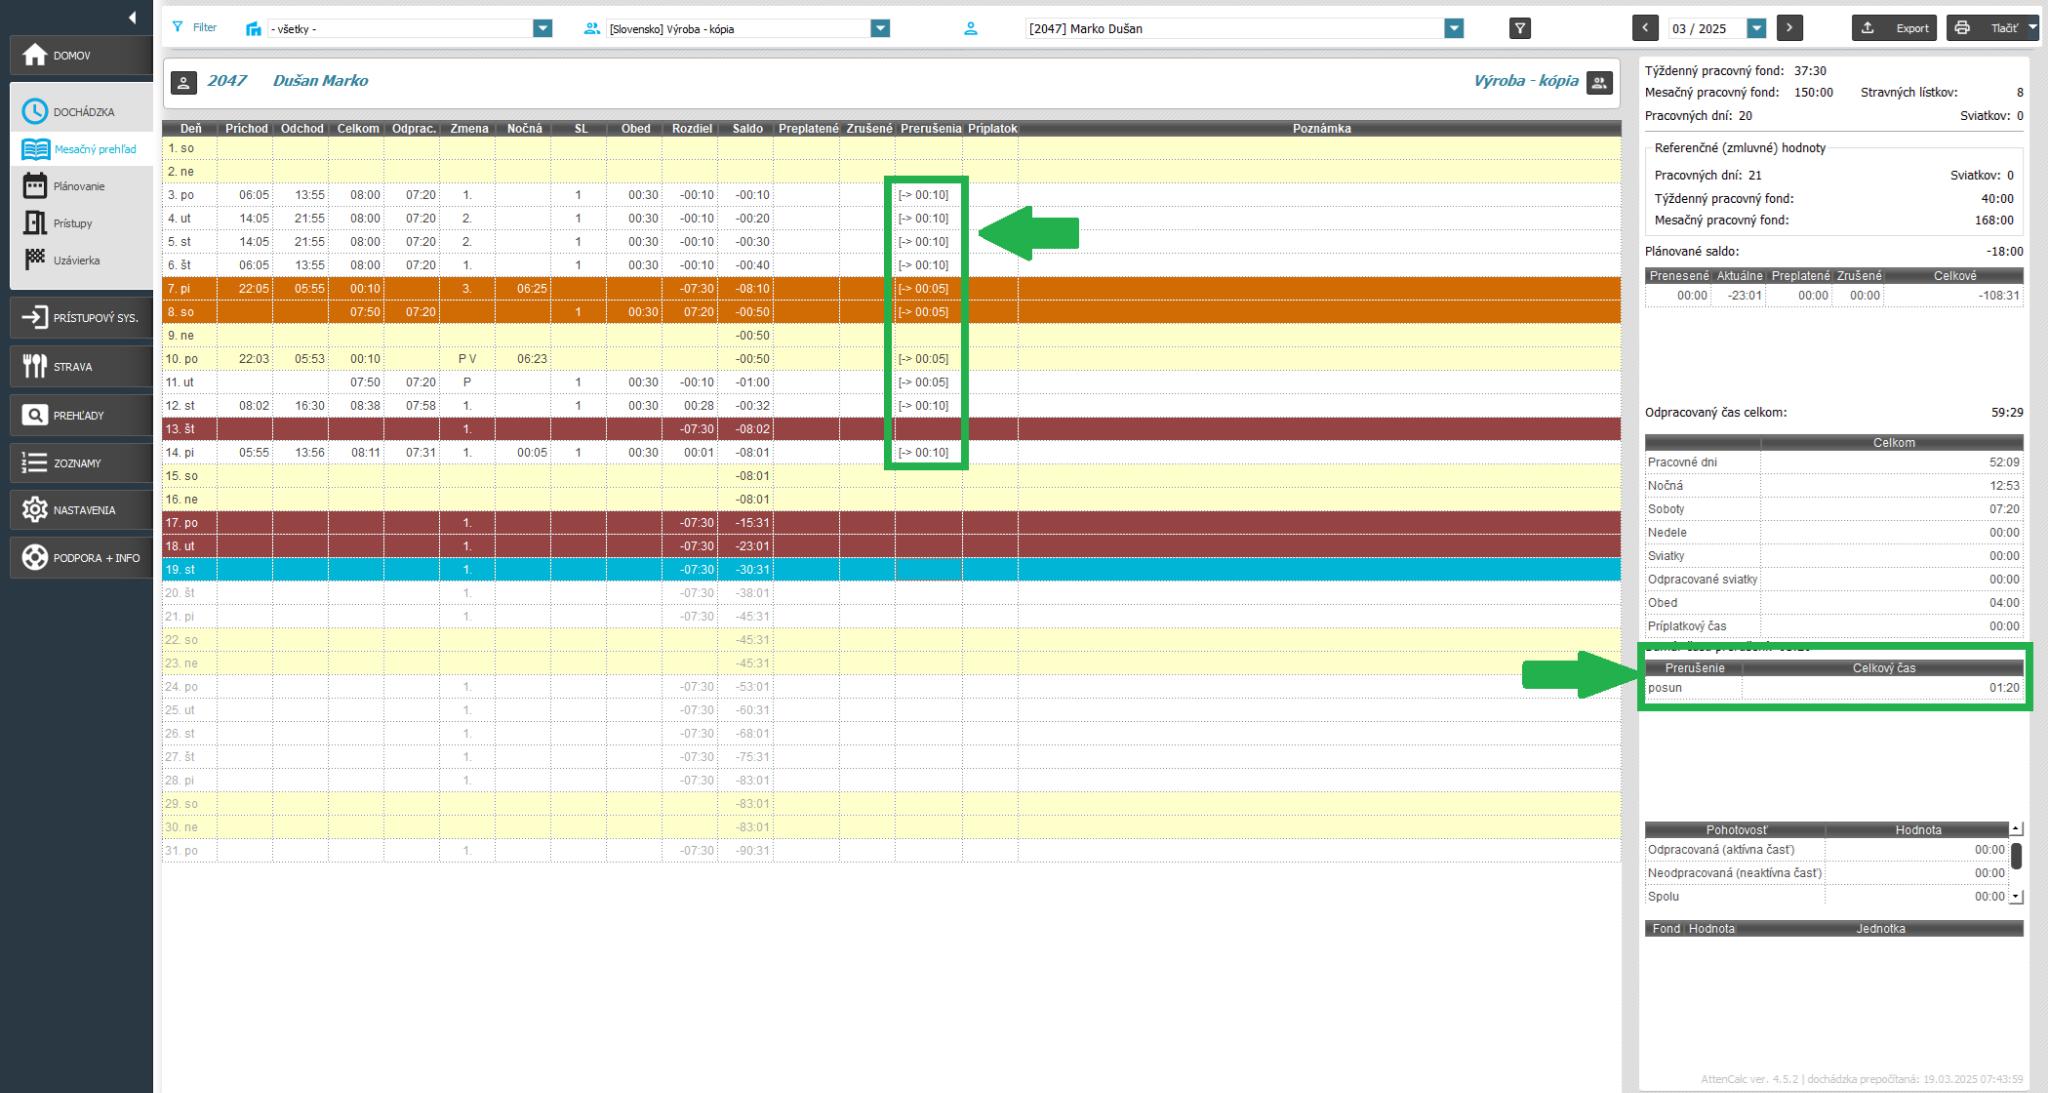Open the 03 / 2025 month dropdown
The image size is (2048, 1093).
pyautogui.click(x=1756, y=28)
